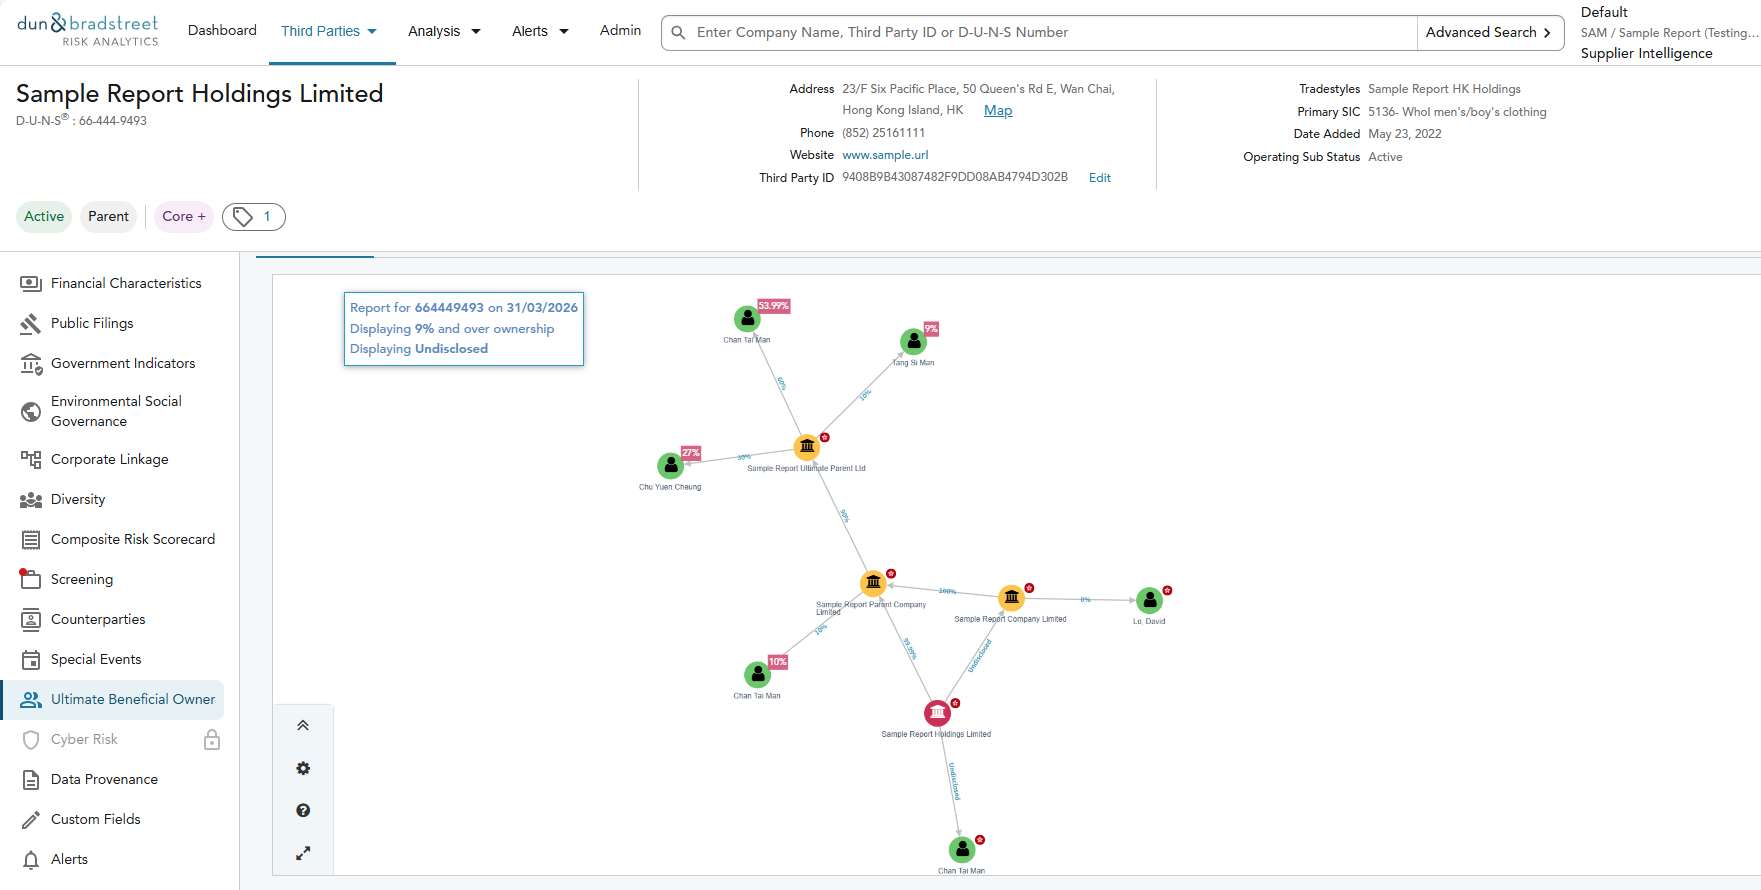Viewport: 1761px width, 890px height.
Task: Click the Lo, David person node
Action: click(x=1149, y=600)
